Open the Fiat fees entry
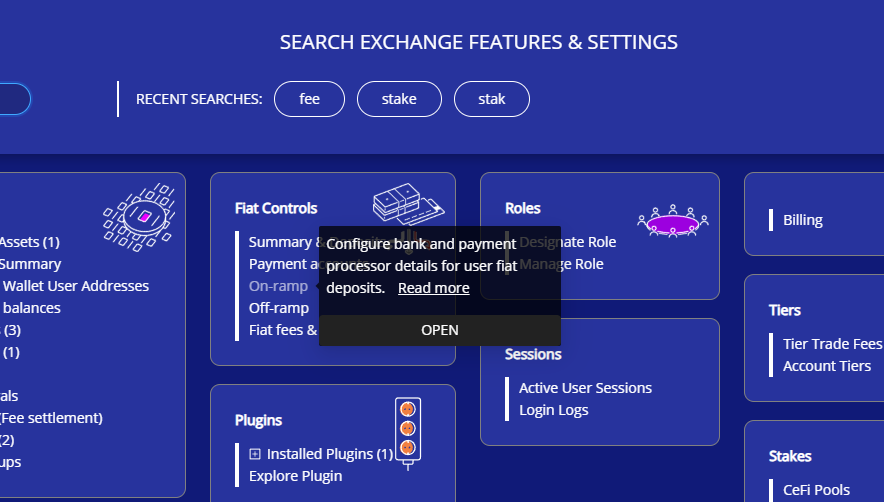 (x=284, y=330)
